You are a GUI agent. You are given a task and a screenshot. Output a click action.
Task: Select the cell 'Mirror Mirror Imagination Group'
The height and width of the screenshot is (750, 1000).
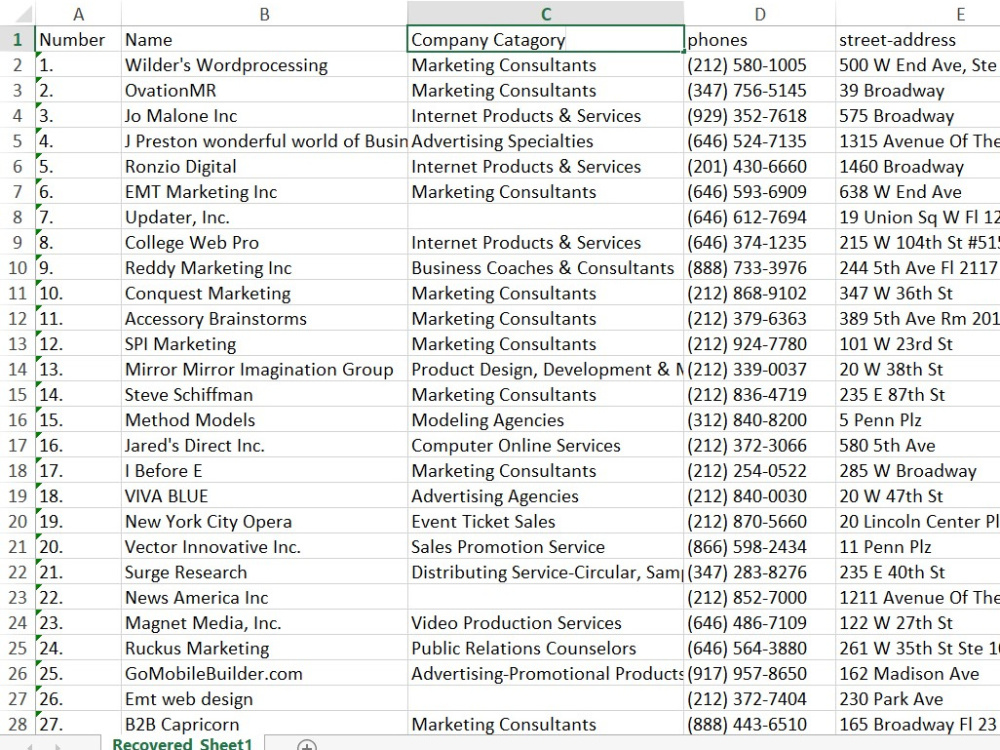click(264, 369)
